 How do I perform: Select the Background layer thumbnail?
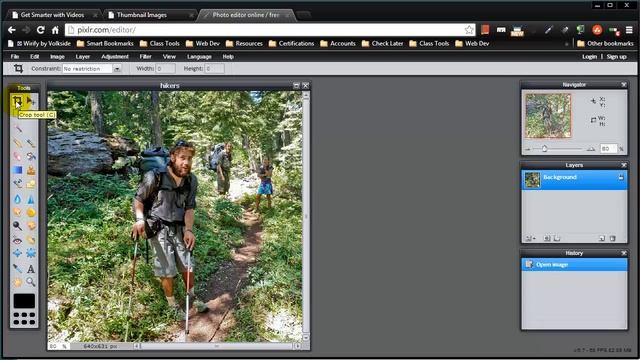pos(532,180)
